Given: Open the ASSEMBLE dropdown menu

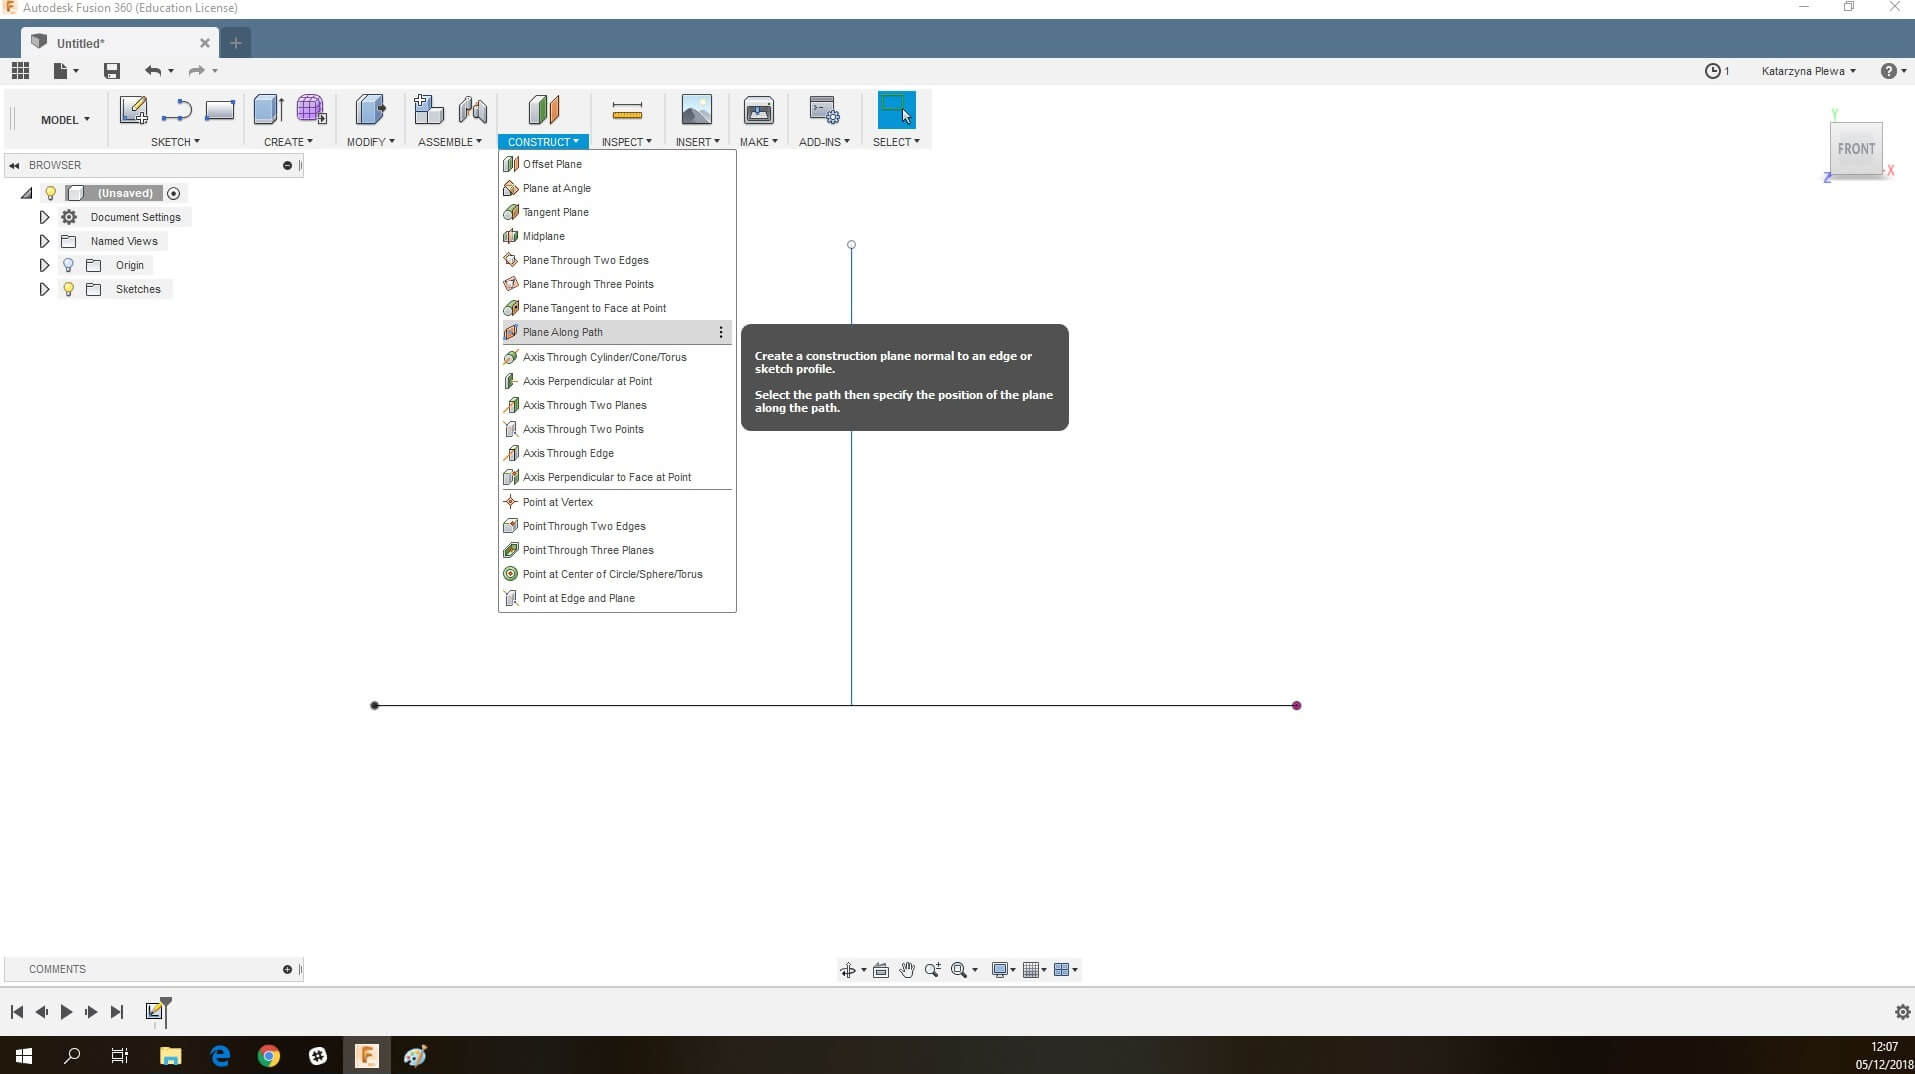Looking at the screenshot, I should 450,142.
